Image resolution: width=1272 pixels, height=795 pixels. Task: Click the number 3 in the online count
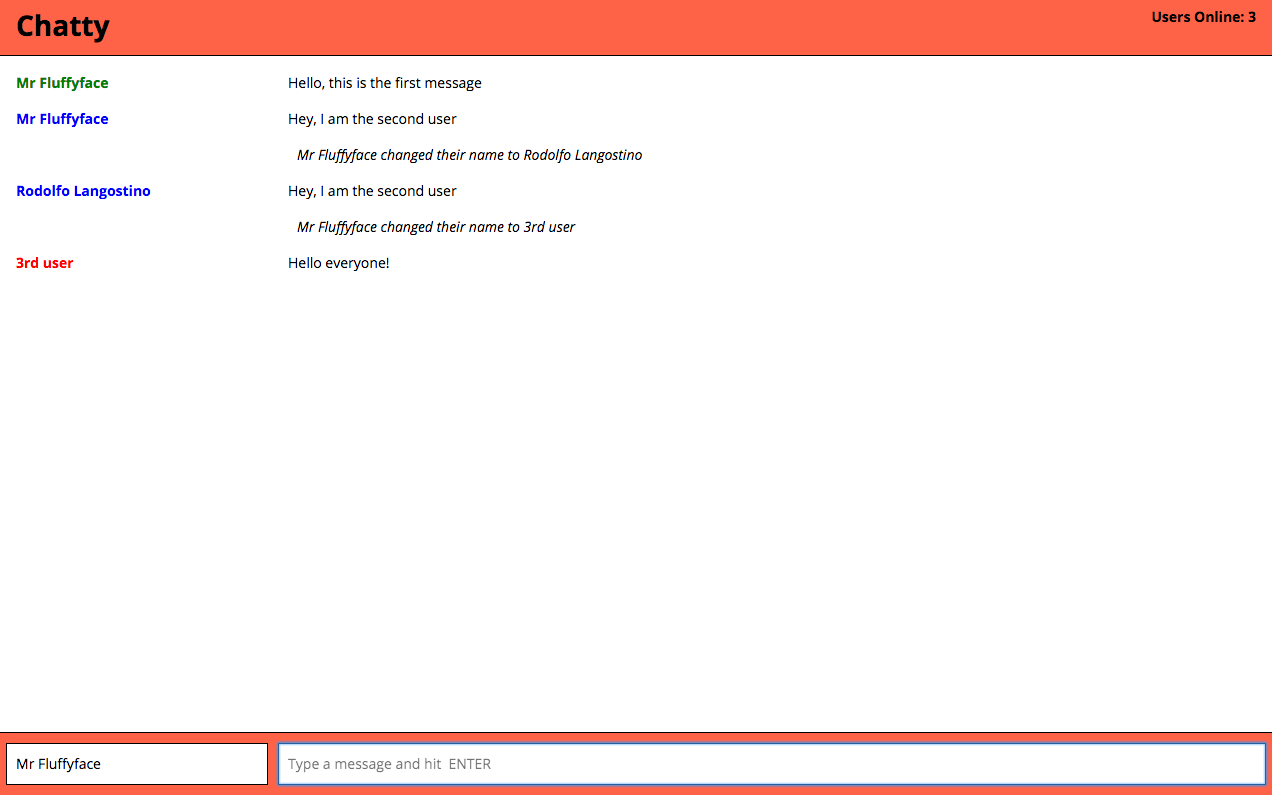(x=1252, y=17)
